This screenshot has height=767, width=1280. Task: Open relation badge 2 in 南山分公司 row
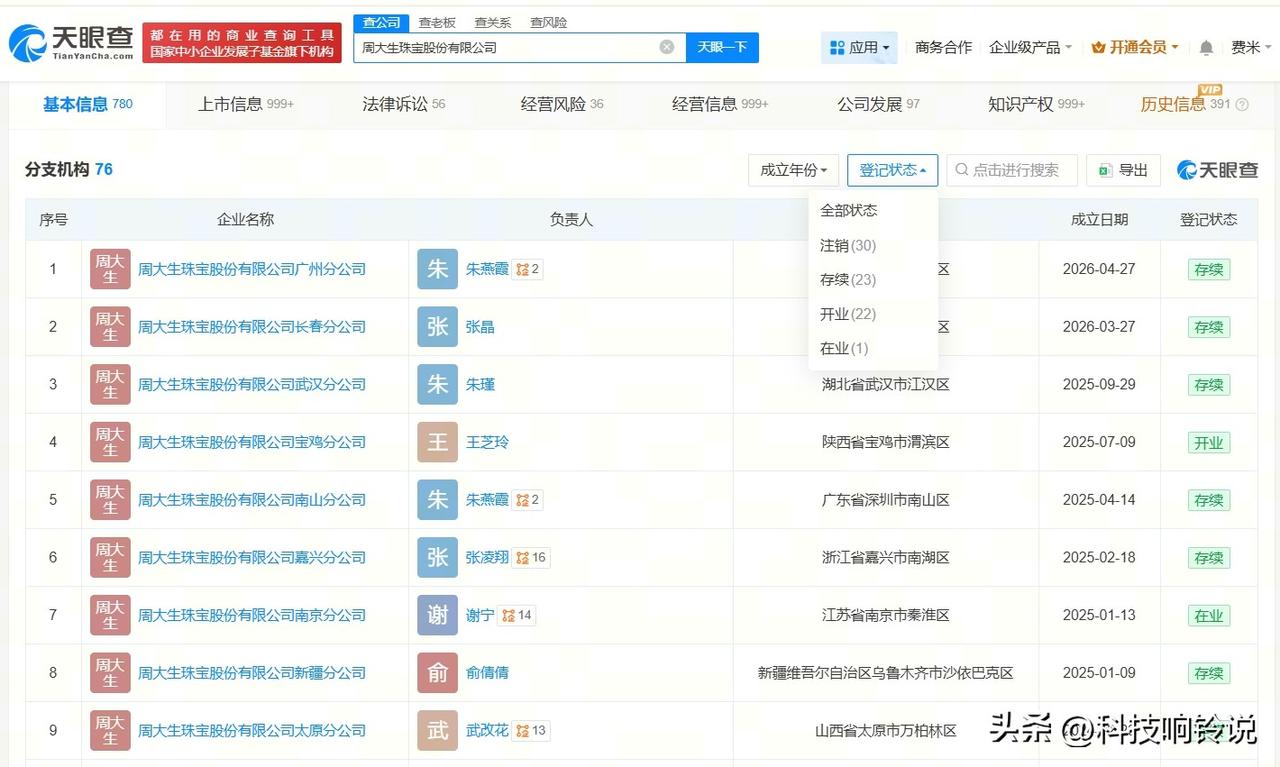(x=527, y=499)
